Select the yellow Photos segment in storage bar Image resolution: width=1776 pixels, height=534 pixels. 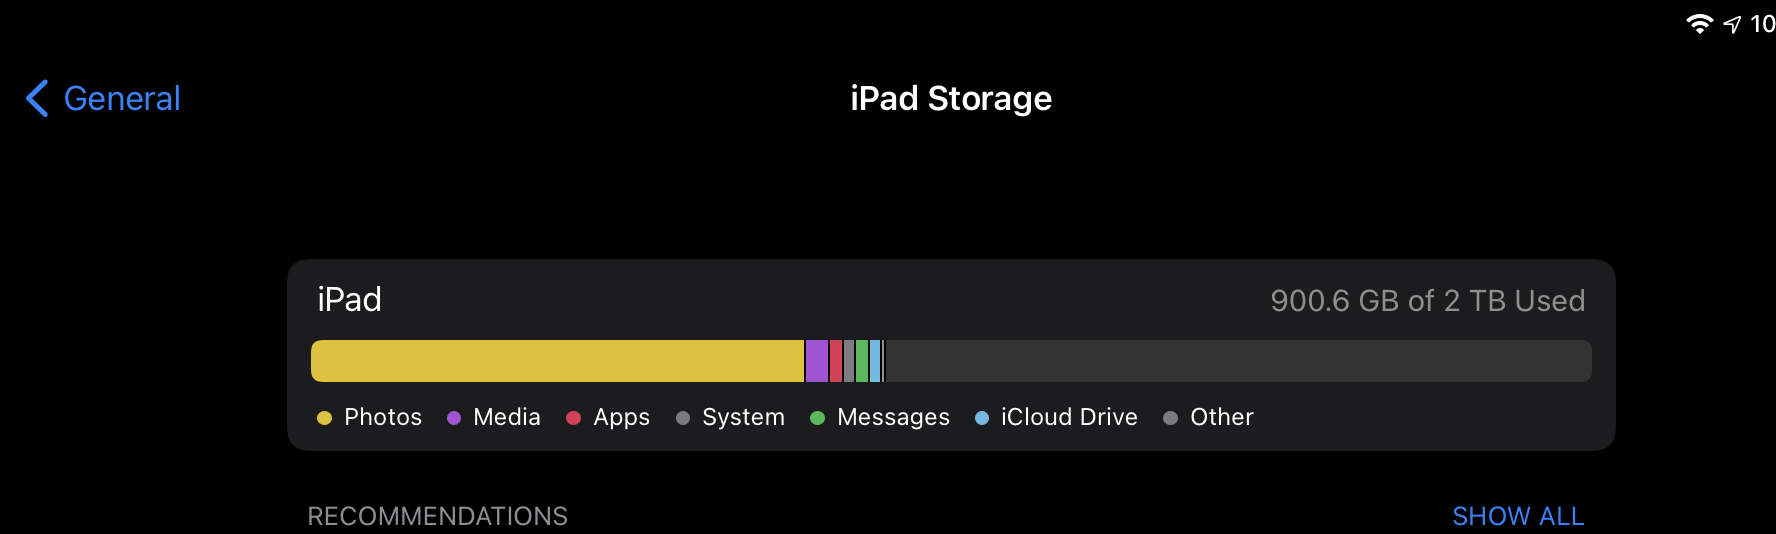[x=557, y=361]
